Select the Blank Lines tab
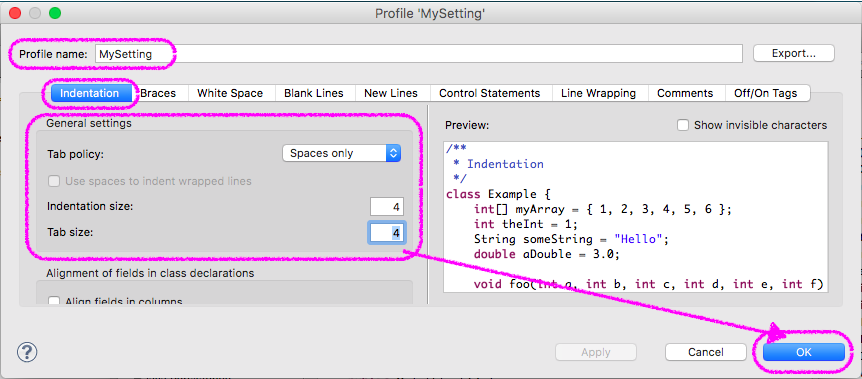This screenshot has height=379, width=862. click(x=314, y=93)
